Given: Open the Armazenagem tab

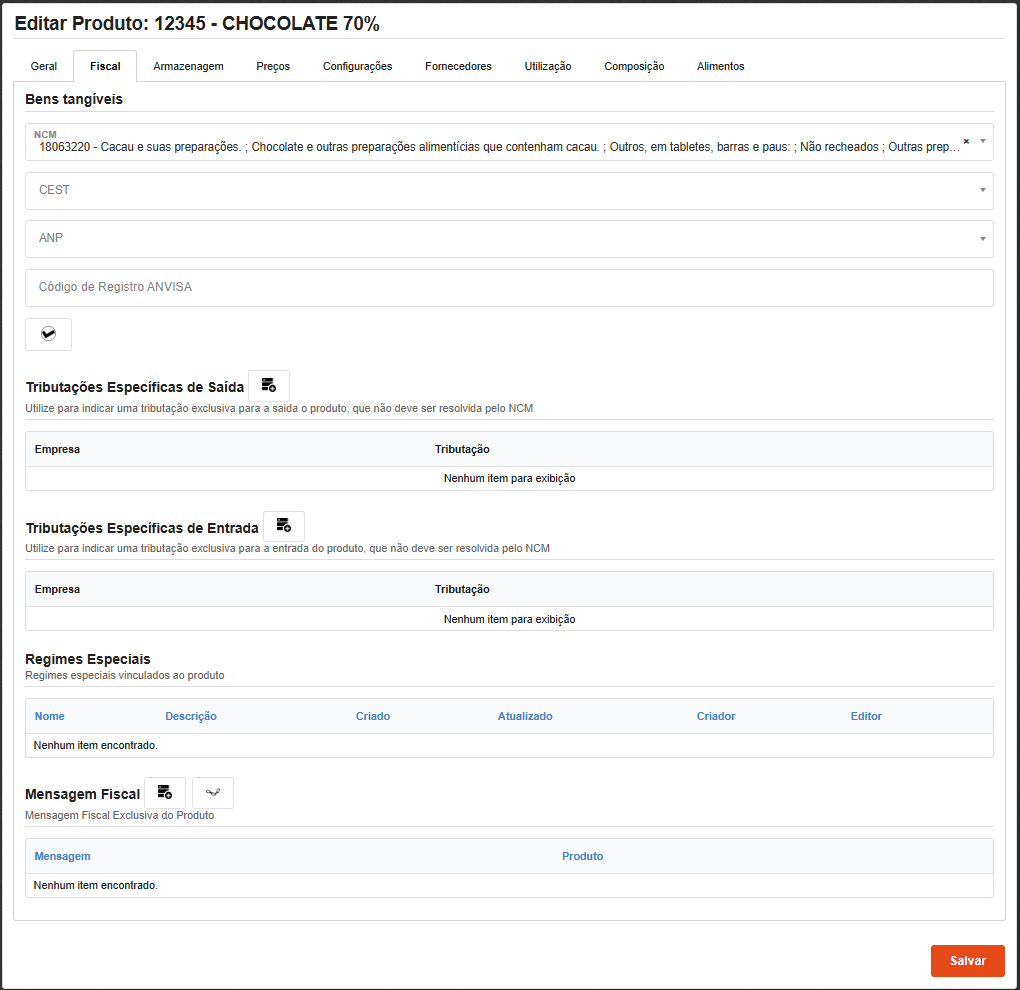Looking at the screenshot, I should (188, 66).
